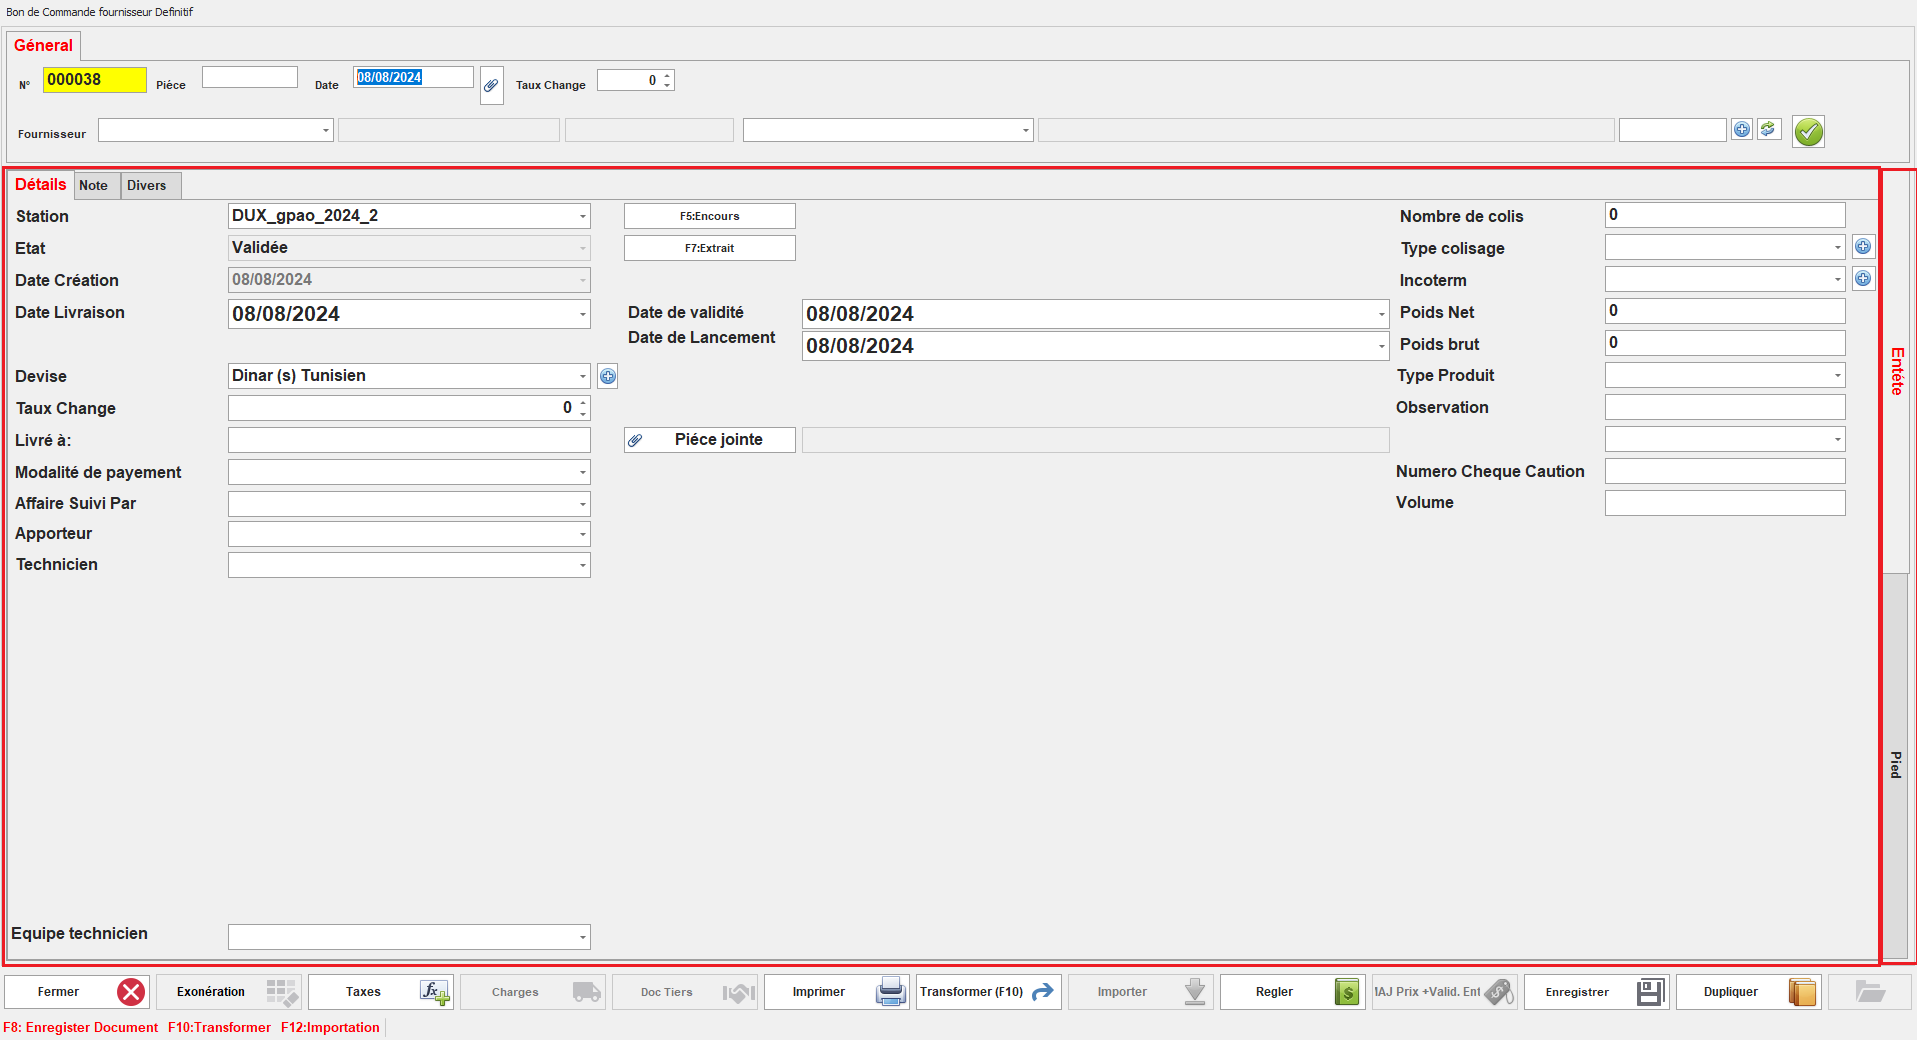The image size is (1917, 1040).
Task: Click the paperclip attachment icon beside Date
Action: click(491, 86)
